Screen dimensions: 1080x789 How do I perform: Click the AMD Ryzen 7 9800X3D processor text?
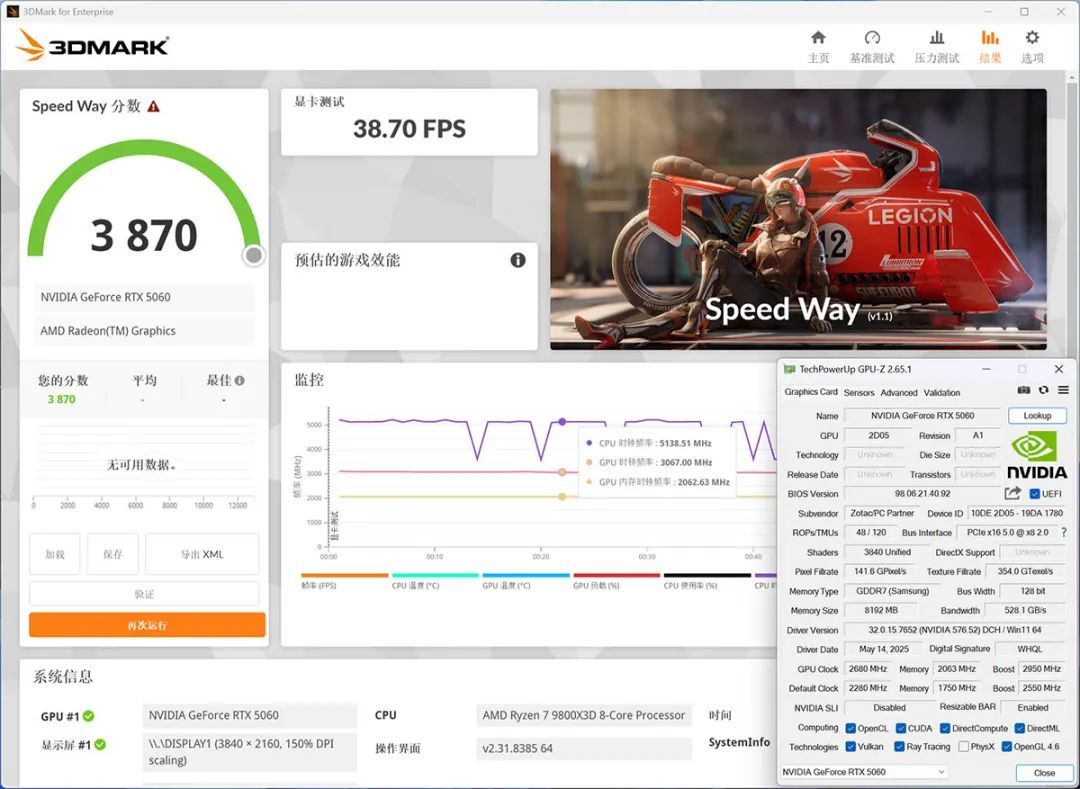[x=583, y=715]
